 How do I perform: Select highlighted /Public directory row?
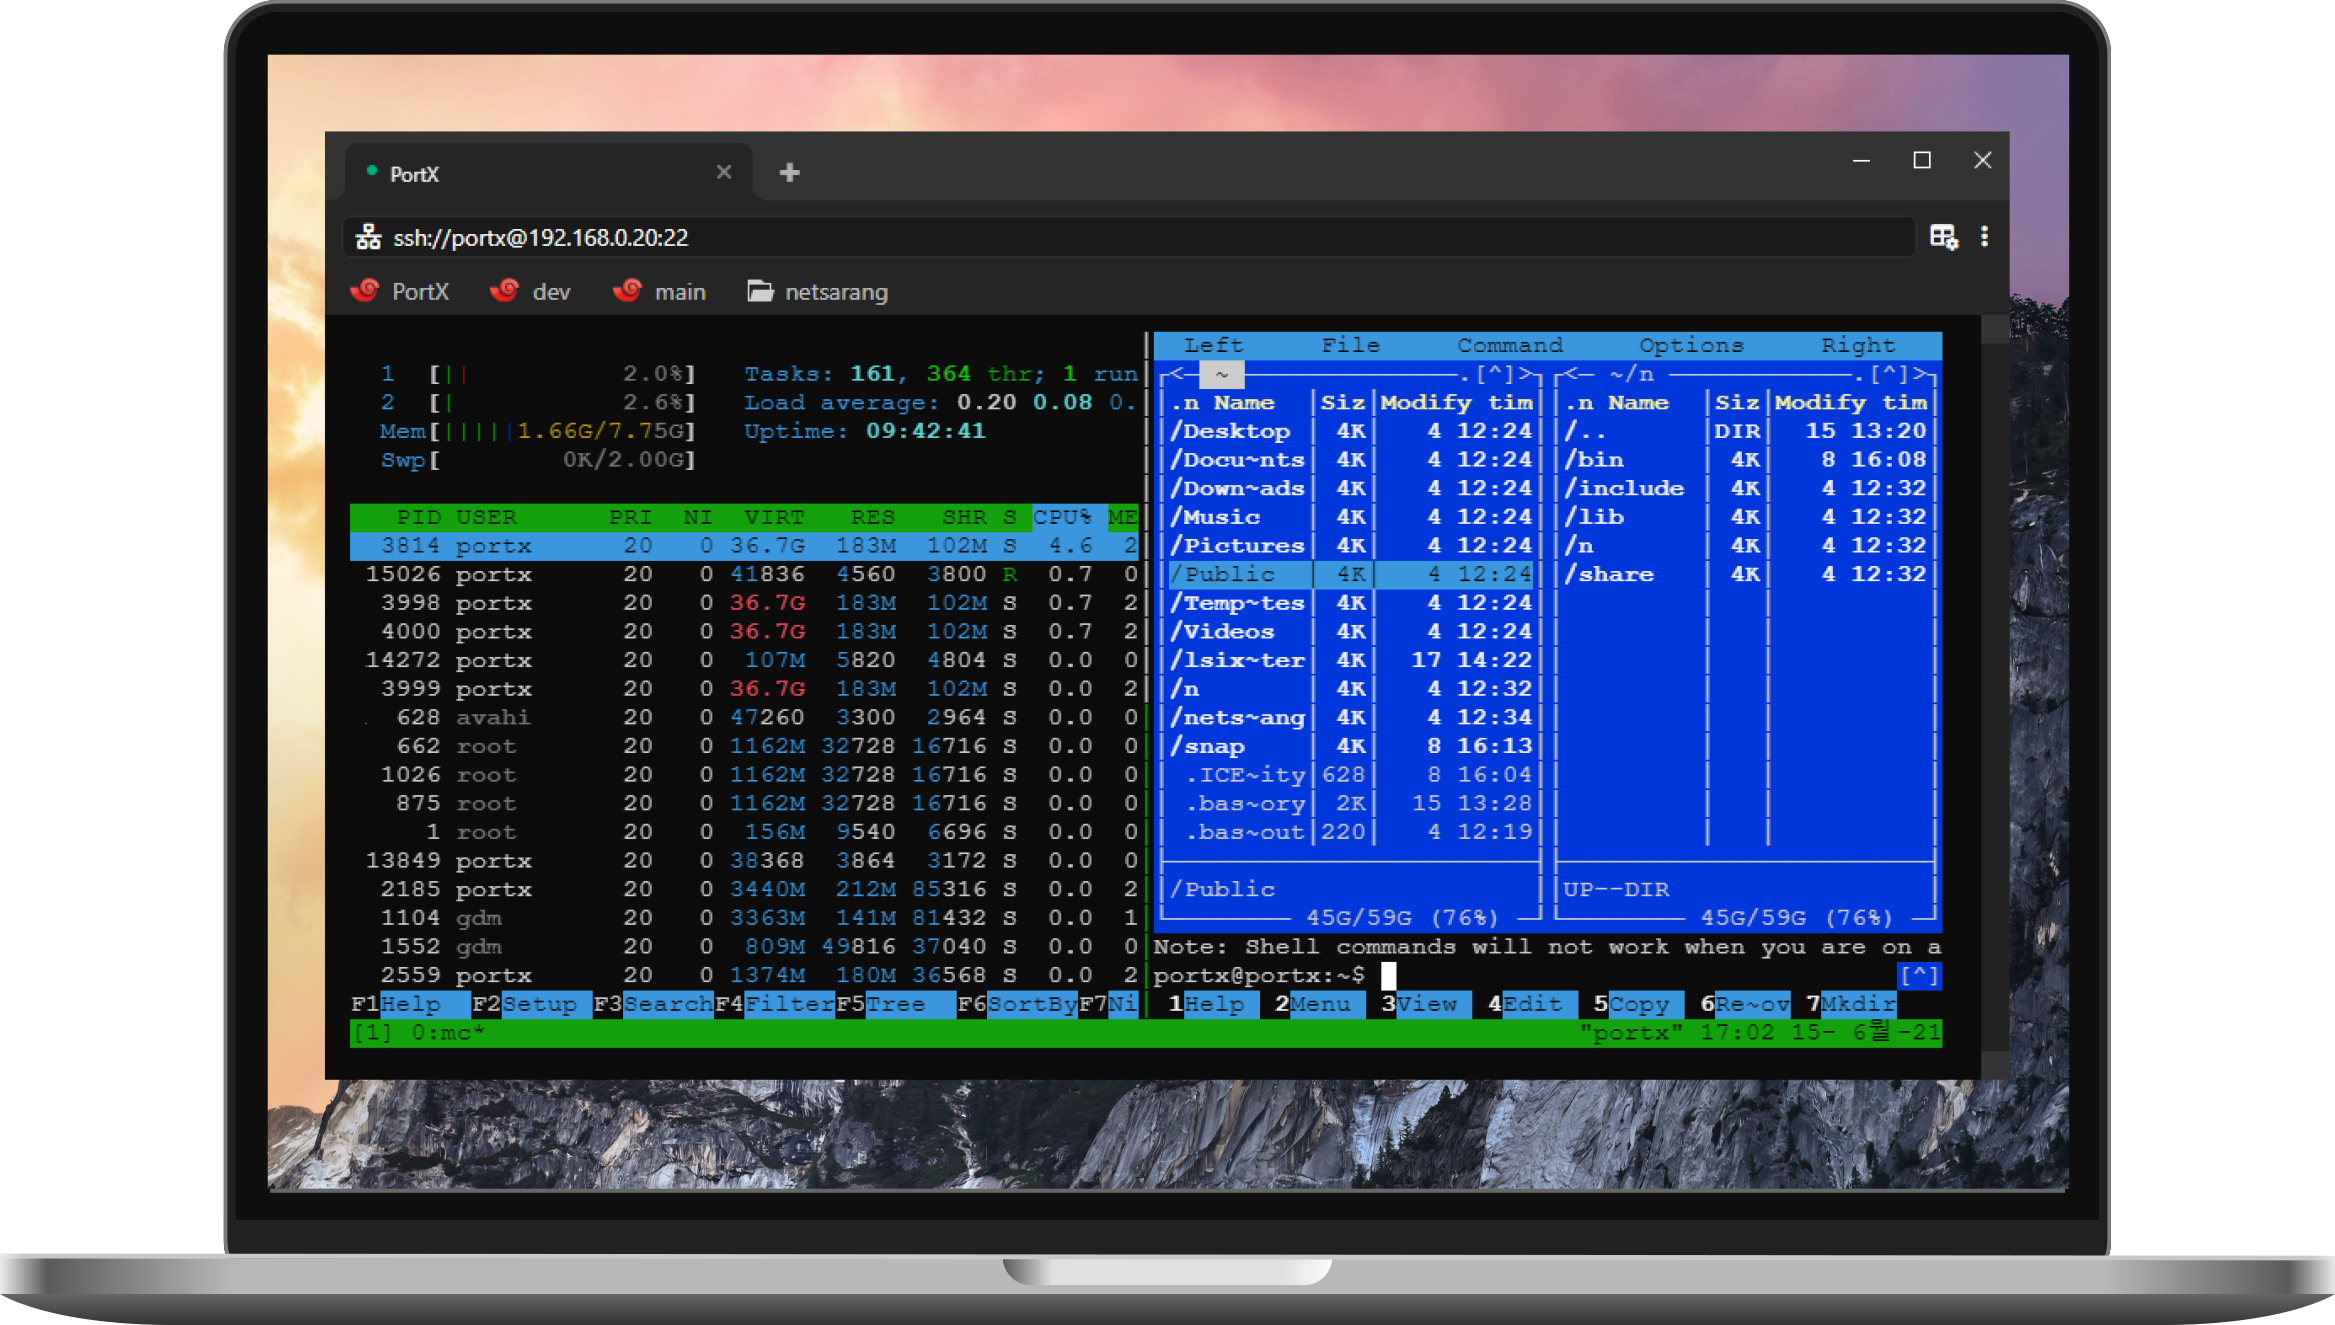pos(1350,574)
